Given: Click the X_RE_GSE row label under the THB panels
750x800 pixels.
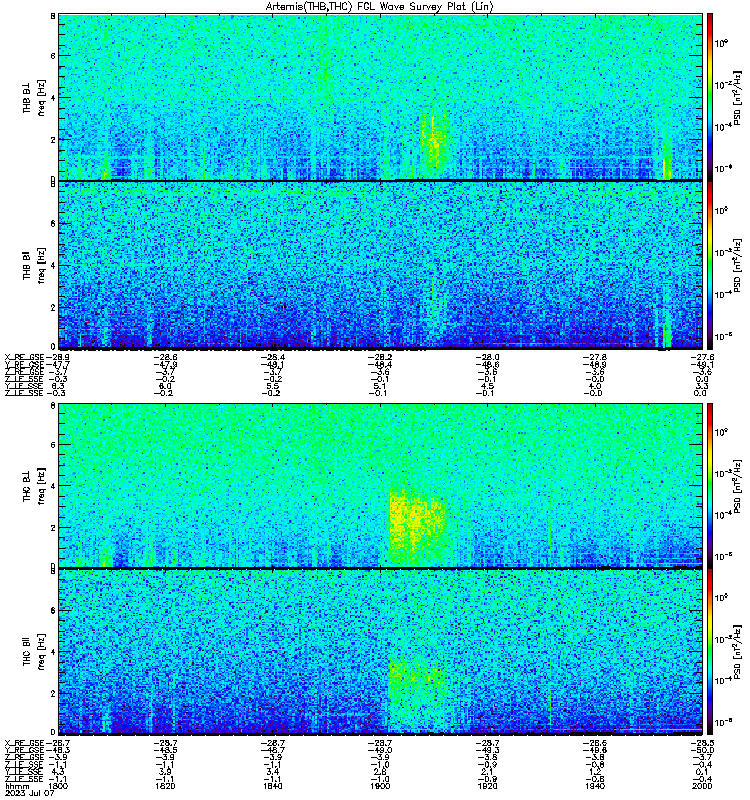Looking at the screenshot, I should pyautogui.click(x=24, y=357).
